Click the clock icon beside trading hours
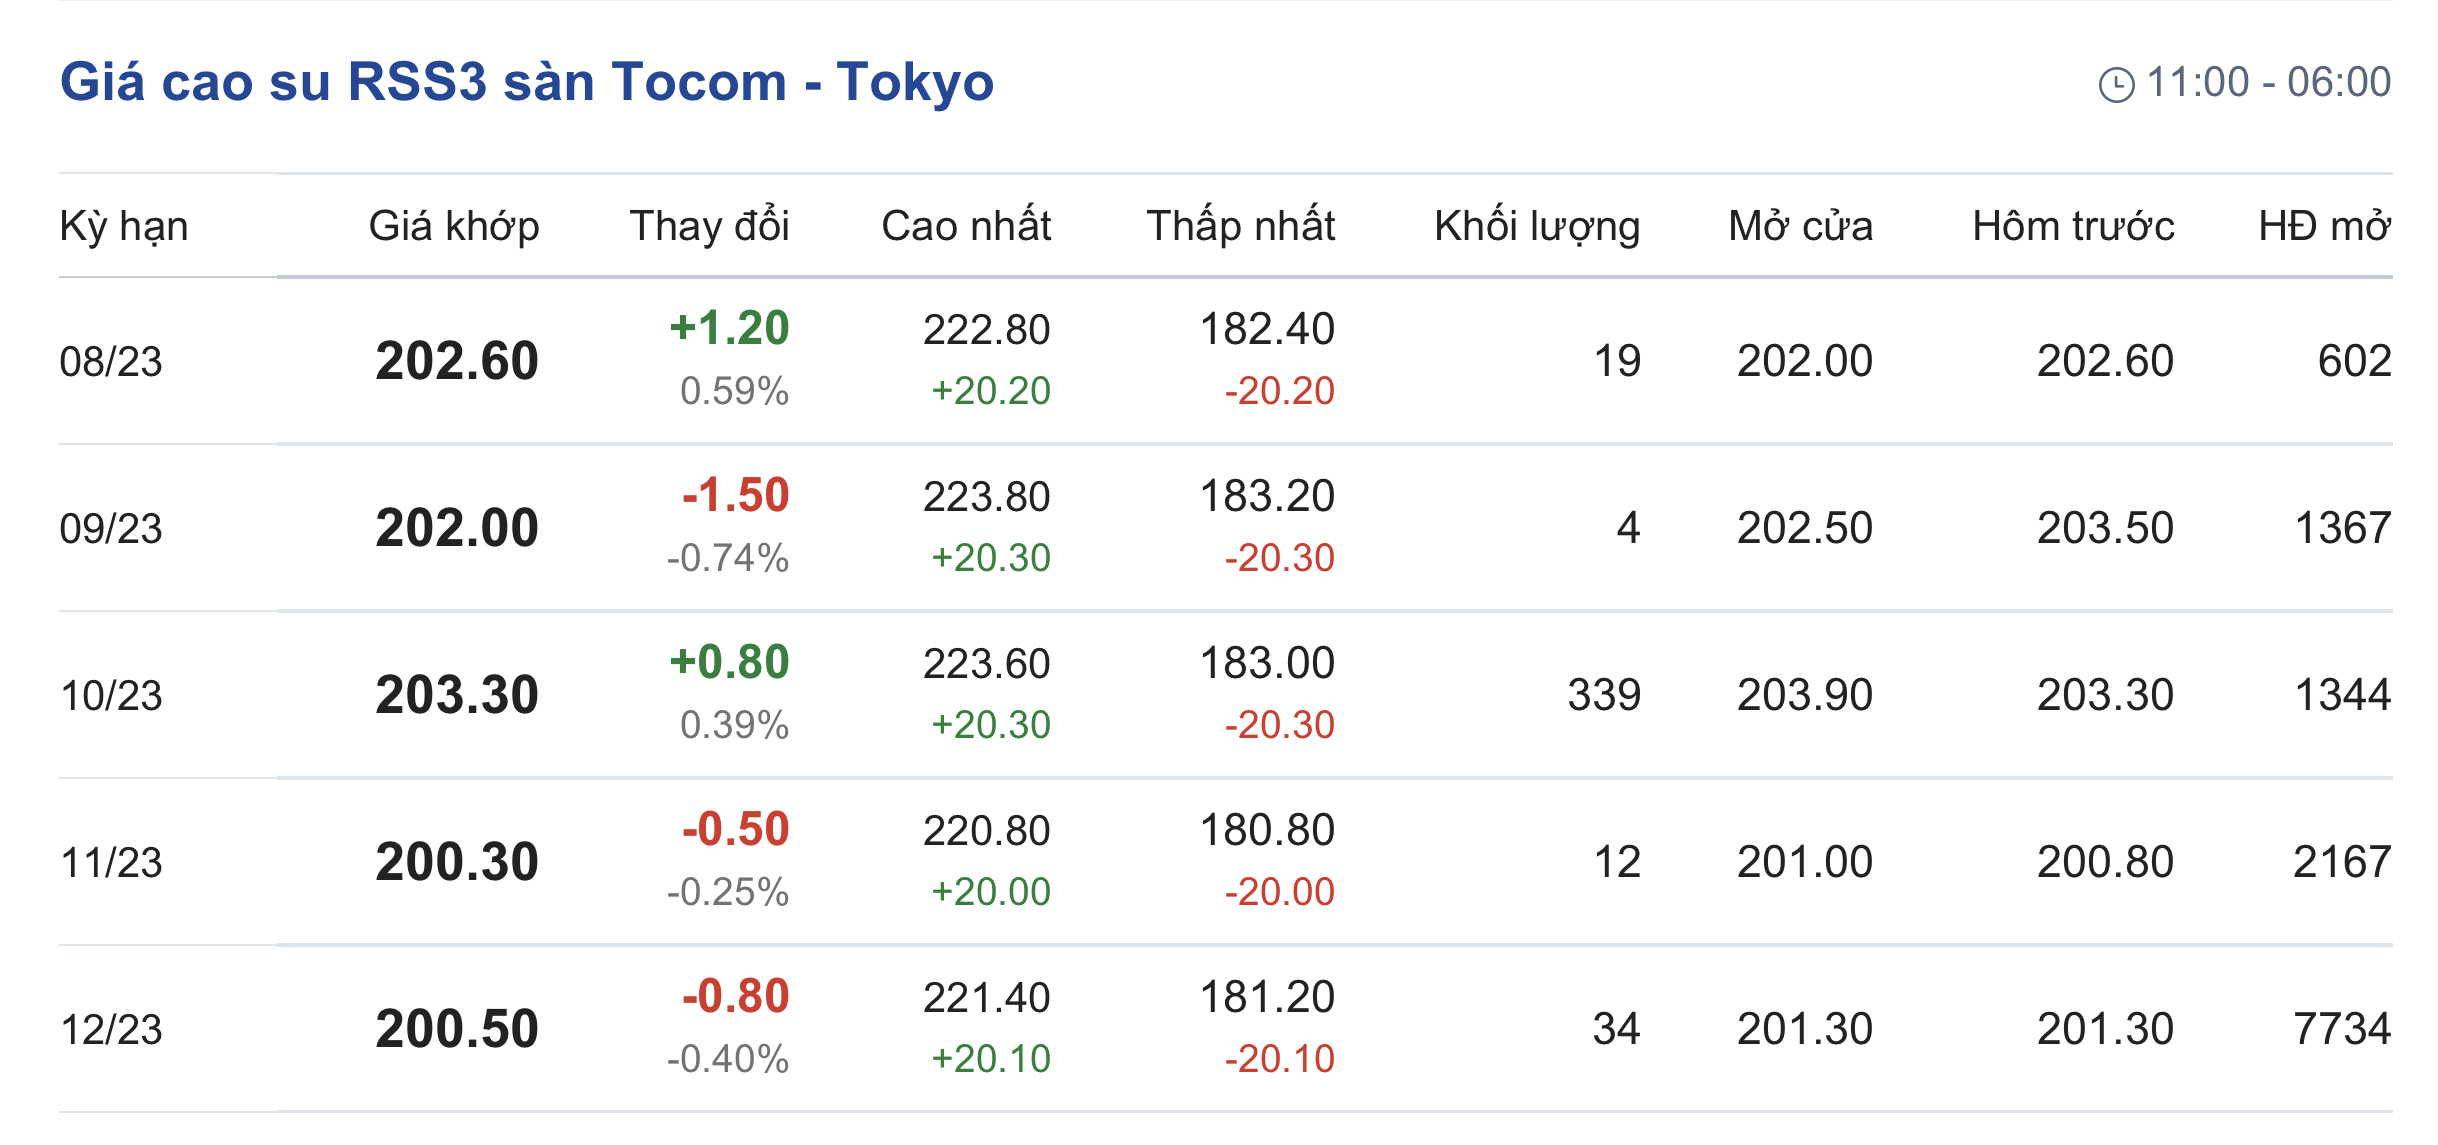Viewport: 2438px width, 1145px height. (2116, 84)
